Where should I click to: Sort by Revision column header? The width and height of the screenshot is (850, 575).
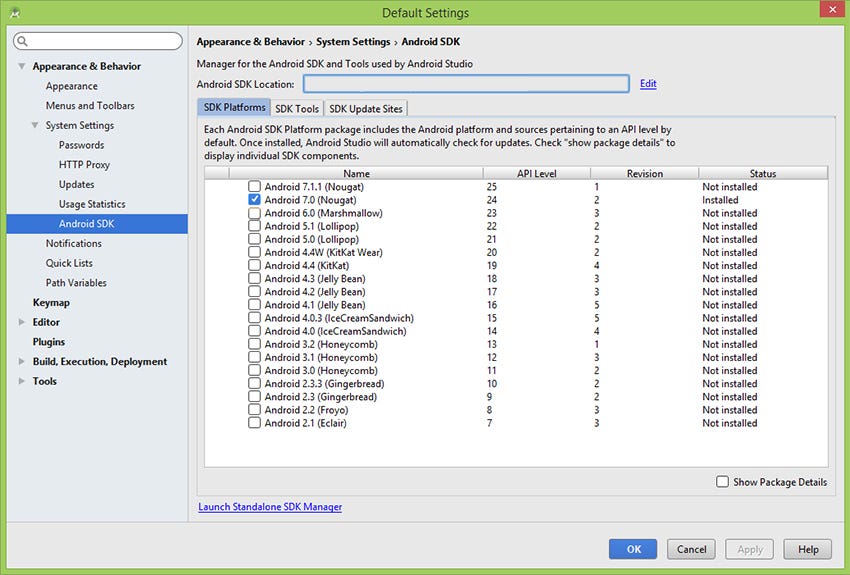[645, 173]
